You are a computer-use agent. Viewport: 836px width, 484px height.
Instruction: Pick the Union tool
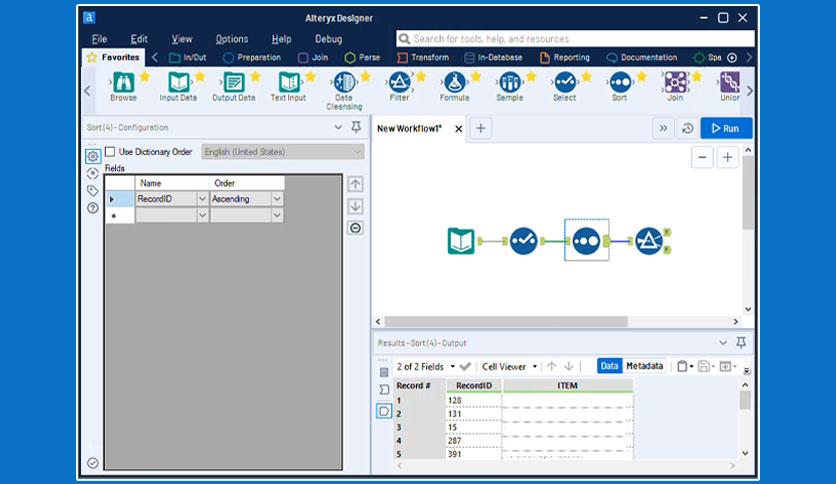pyautogui.click(x=729, y=83)
